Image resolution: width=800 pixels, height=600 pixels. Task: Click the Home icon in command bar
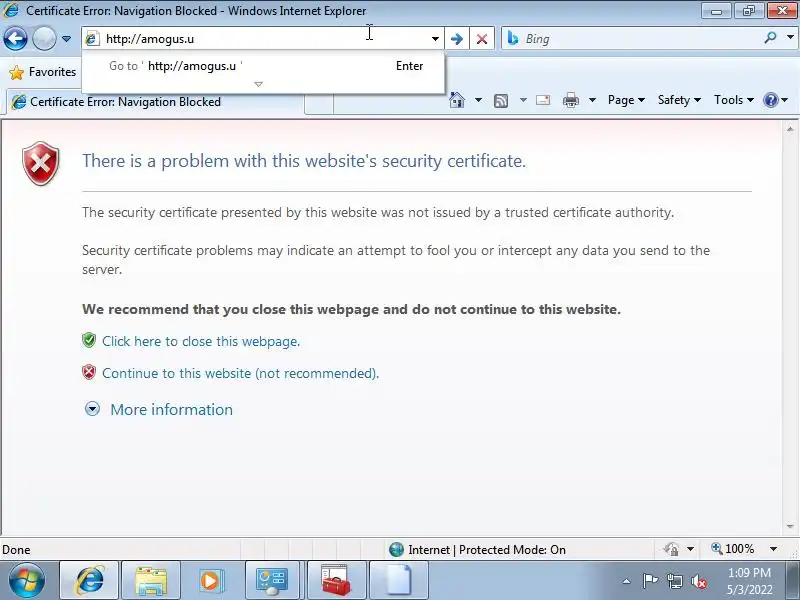[x=457, y=100]
